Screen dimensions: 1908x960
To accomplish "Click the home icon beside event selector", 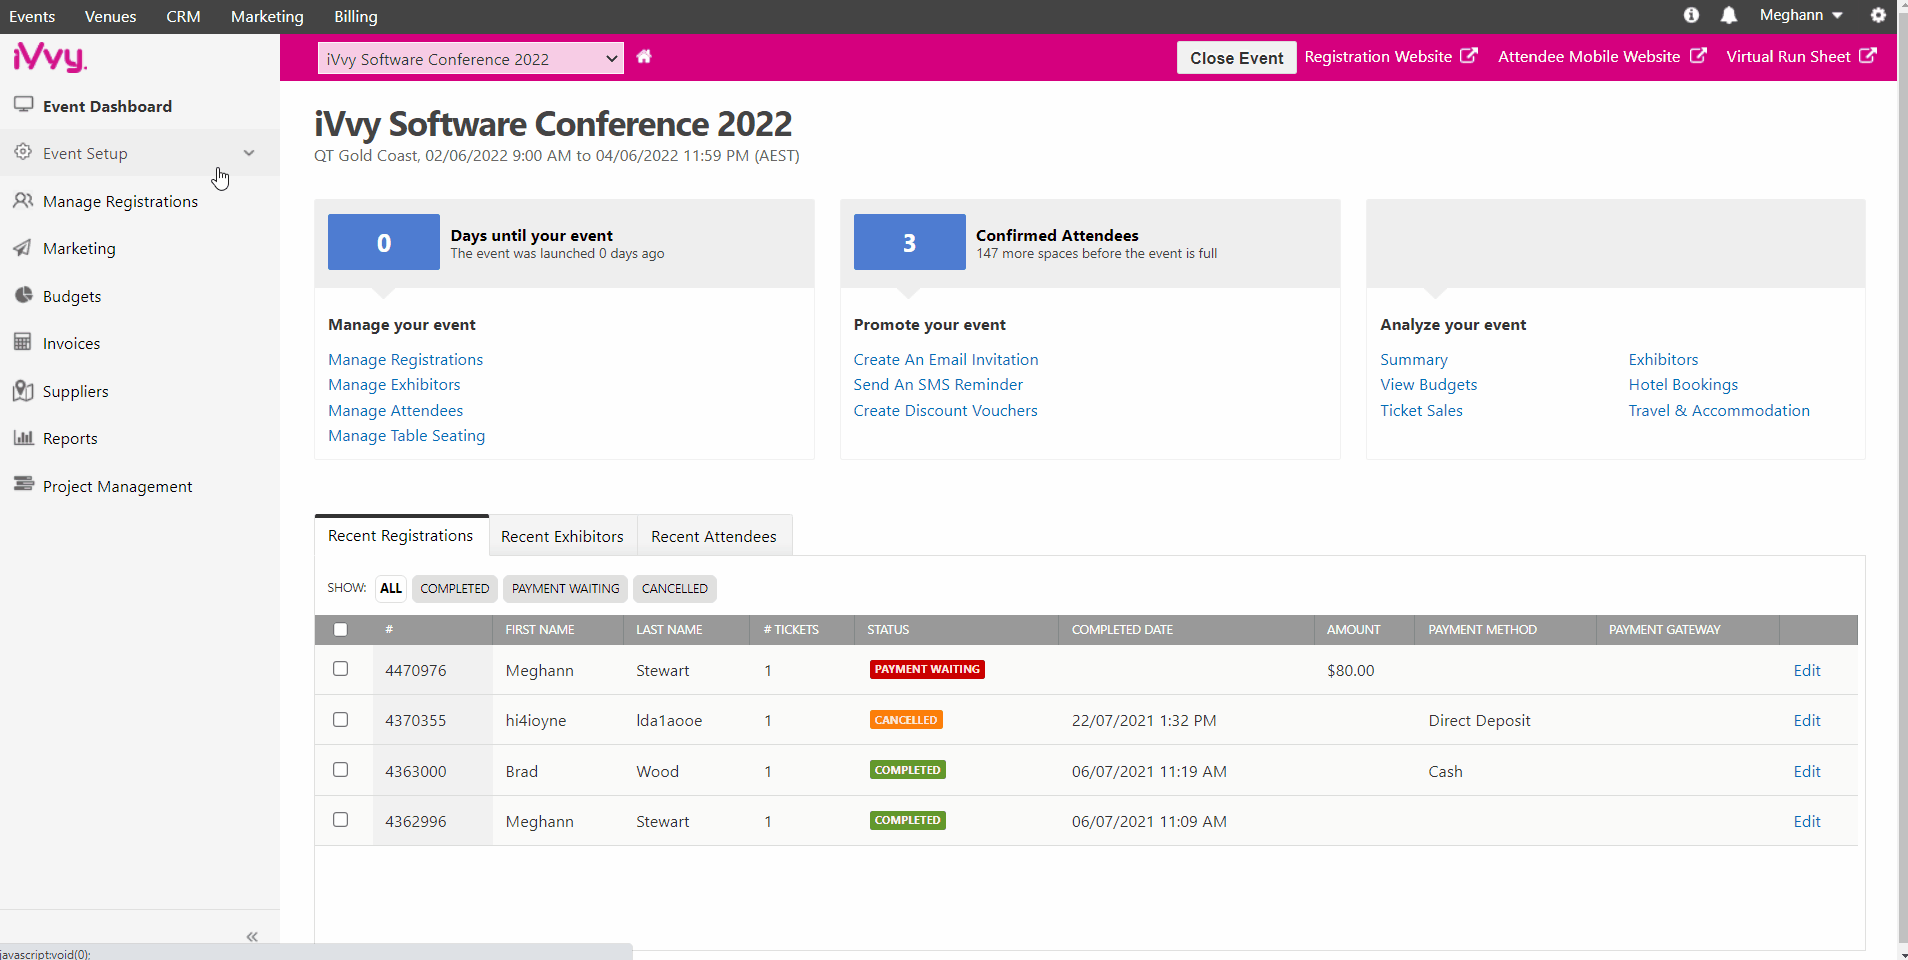I will point(644,57).
